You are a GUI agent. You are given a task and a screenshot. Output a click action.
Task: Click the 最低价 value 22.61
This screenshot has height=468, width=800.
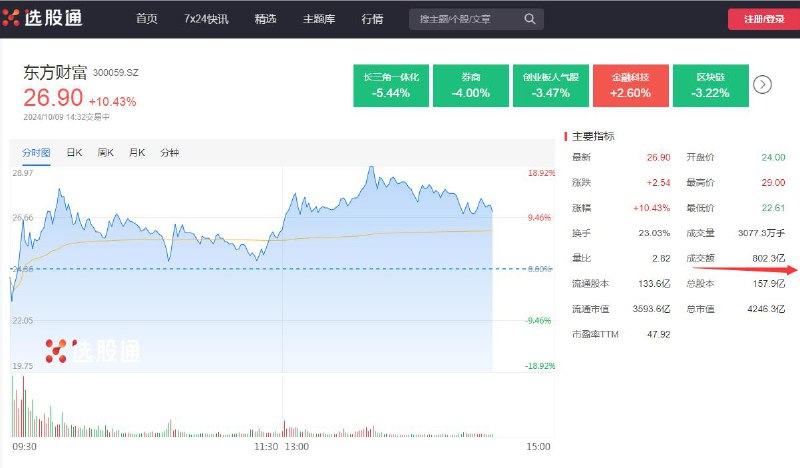coord(773,208)
